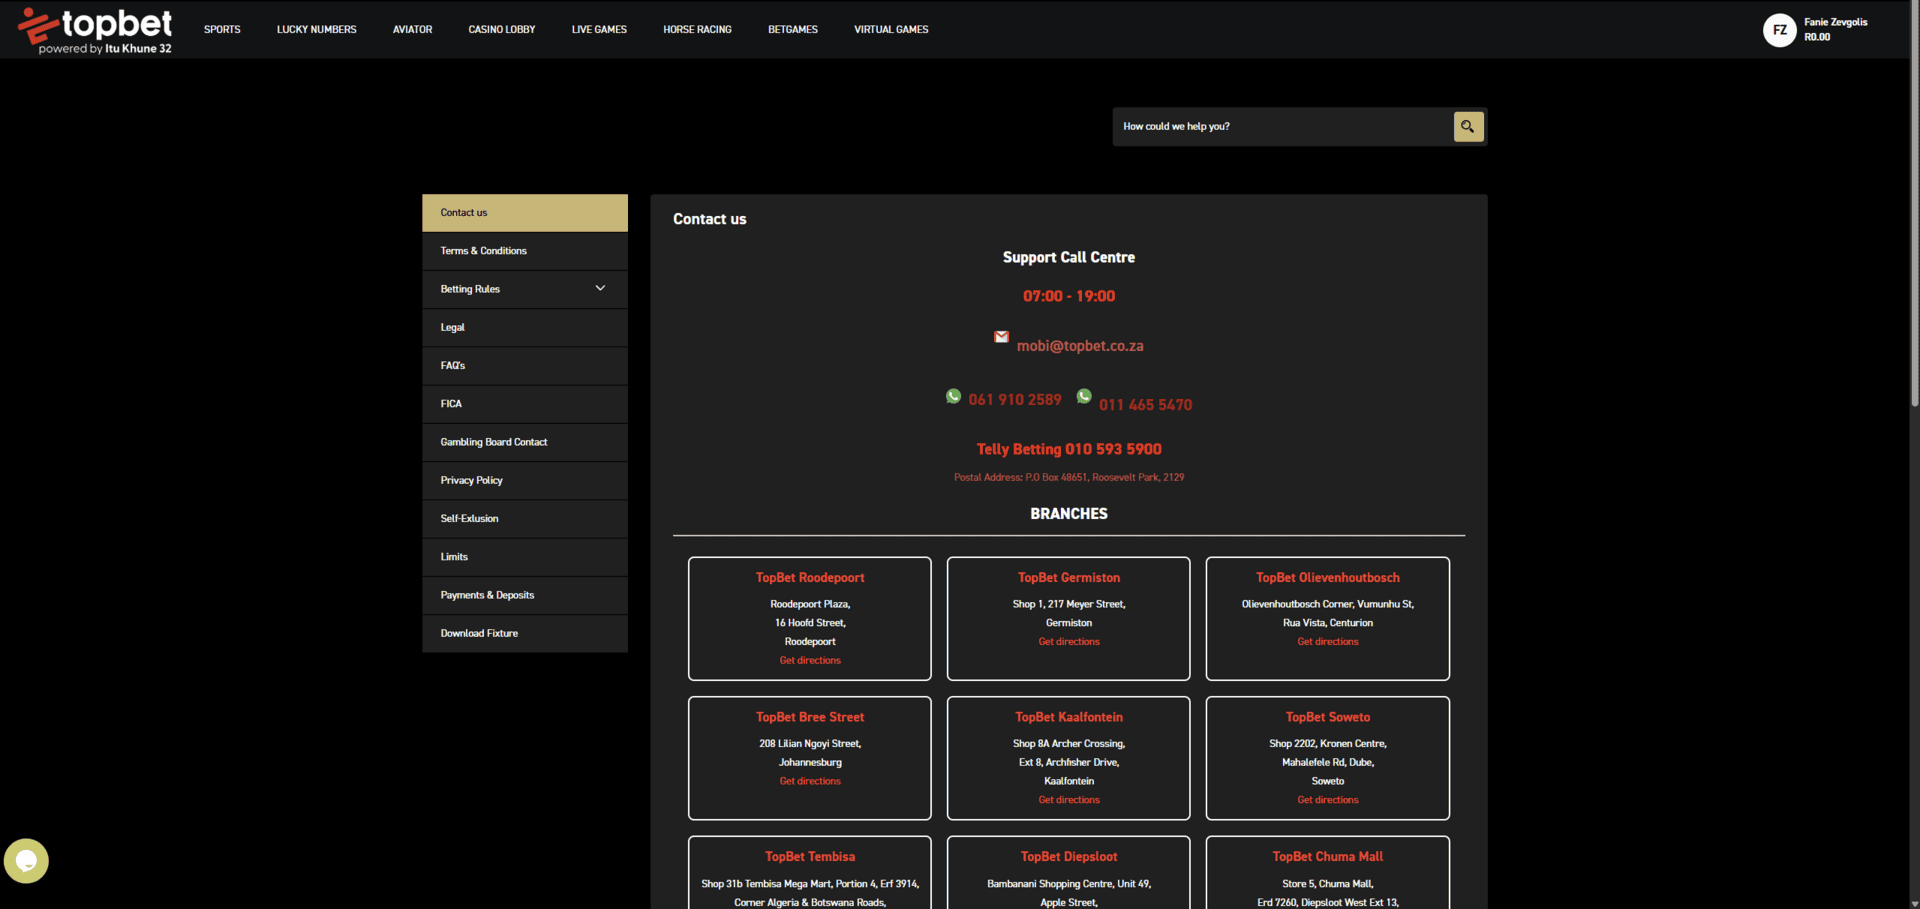Open the Betgames section

pos(793,30)
